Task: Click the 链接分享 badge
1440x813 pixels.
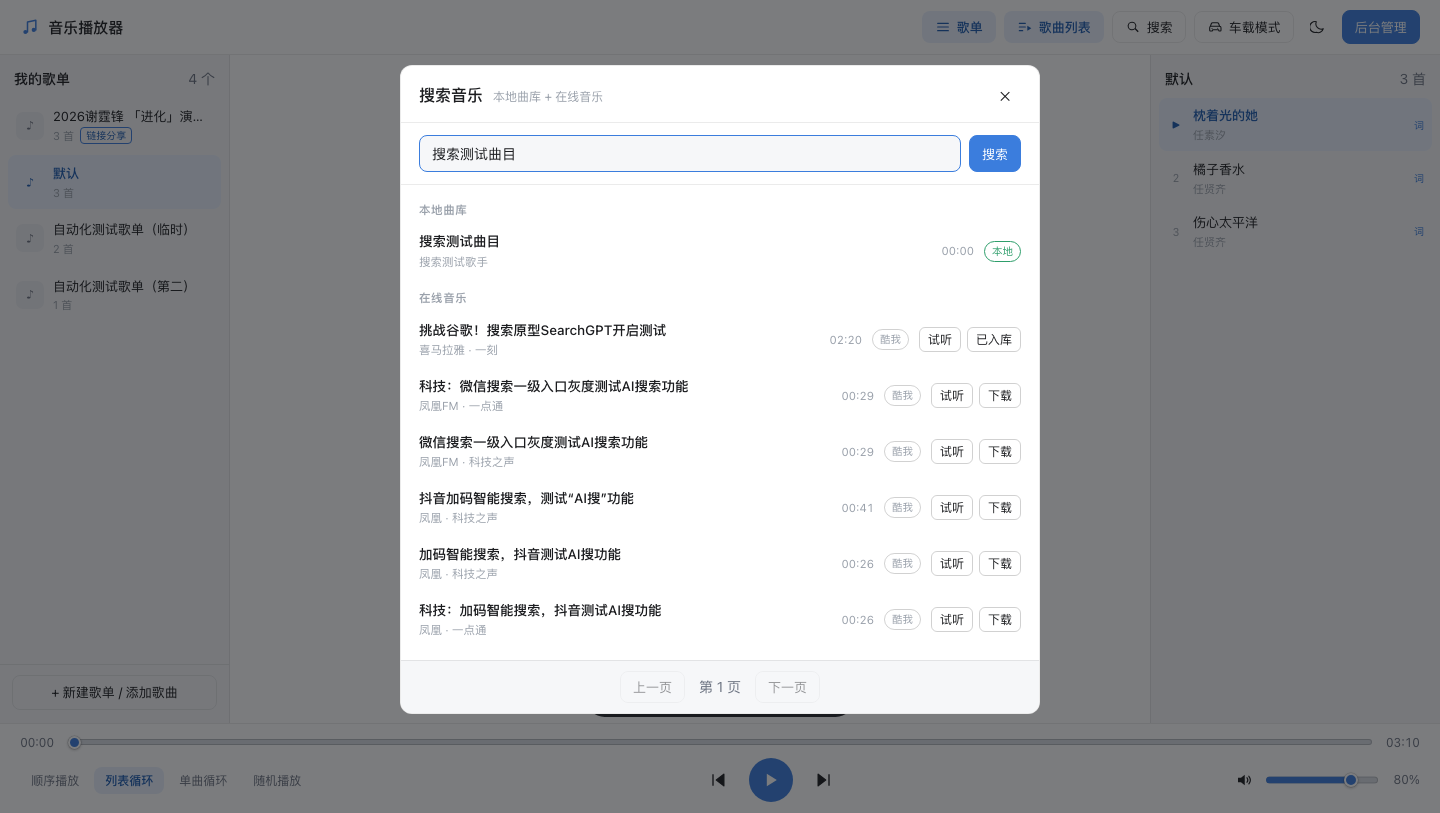Action: [106, 135]
